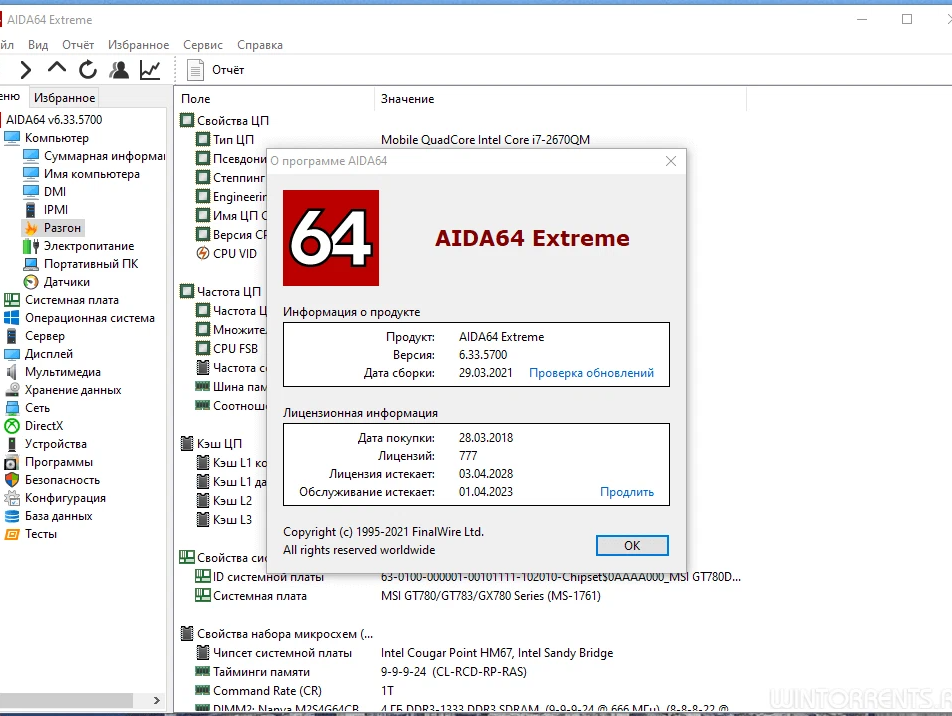Click the sidebar scrollbar right arrow
Viewport: 952px width, 716px height.
coord(157,700)
